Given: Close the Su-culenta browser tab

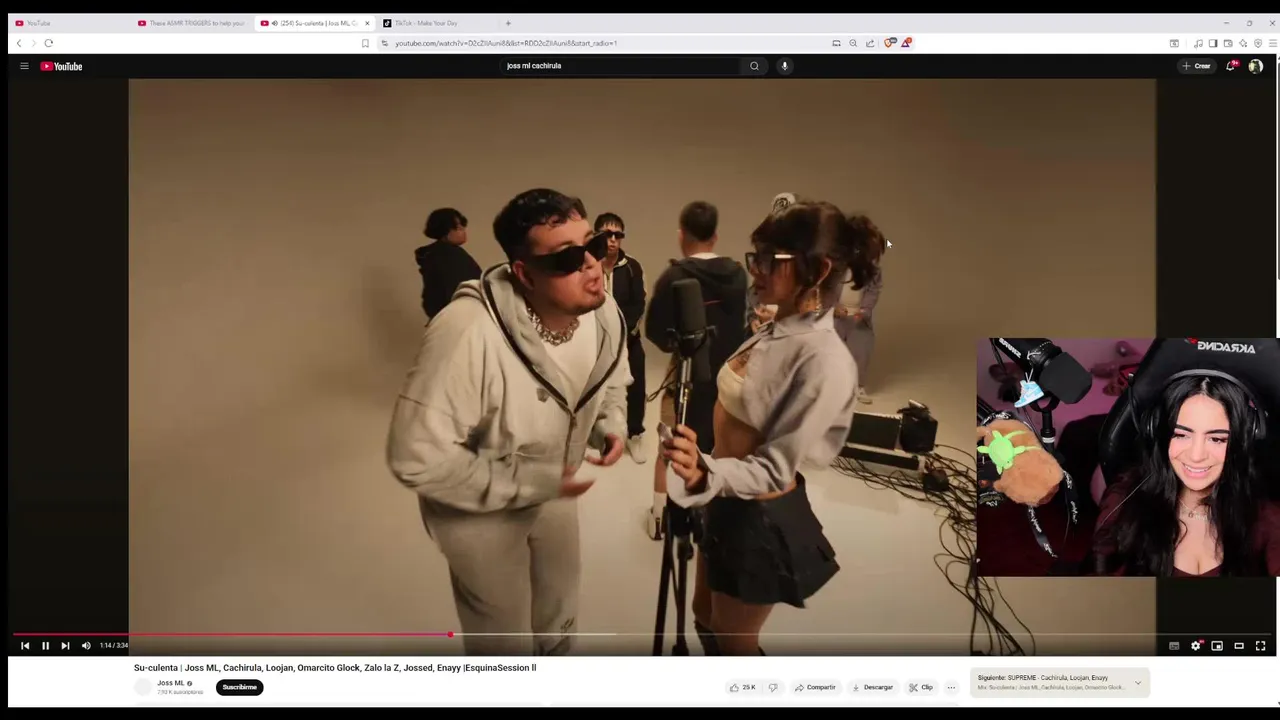Looking at the screenshot, I should [x=367, y=23].
